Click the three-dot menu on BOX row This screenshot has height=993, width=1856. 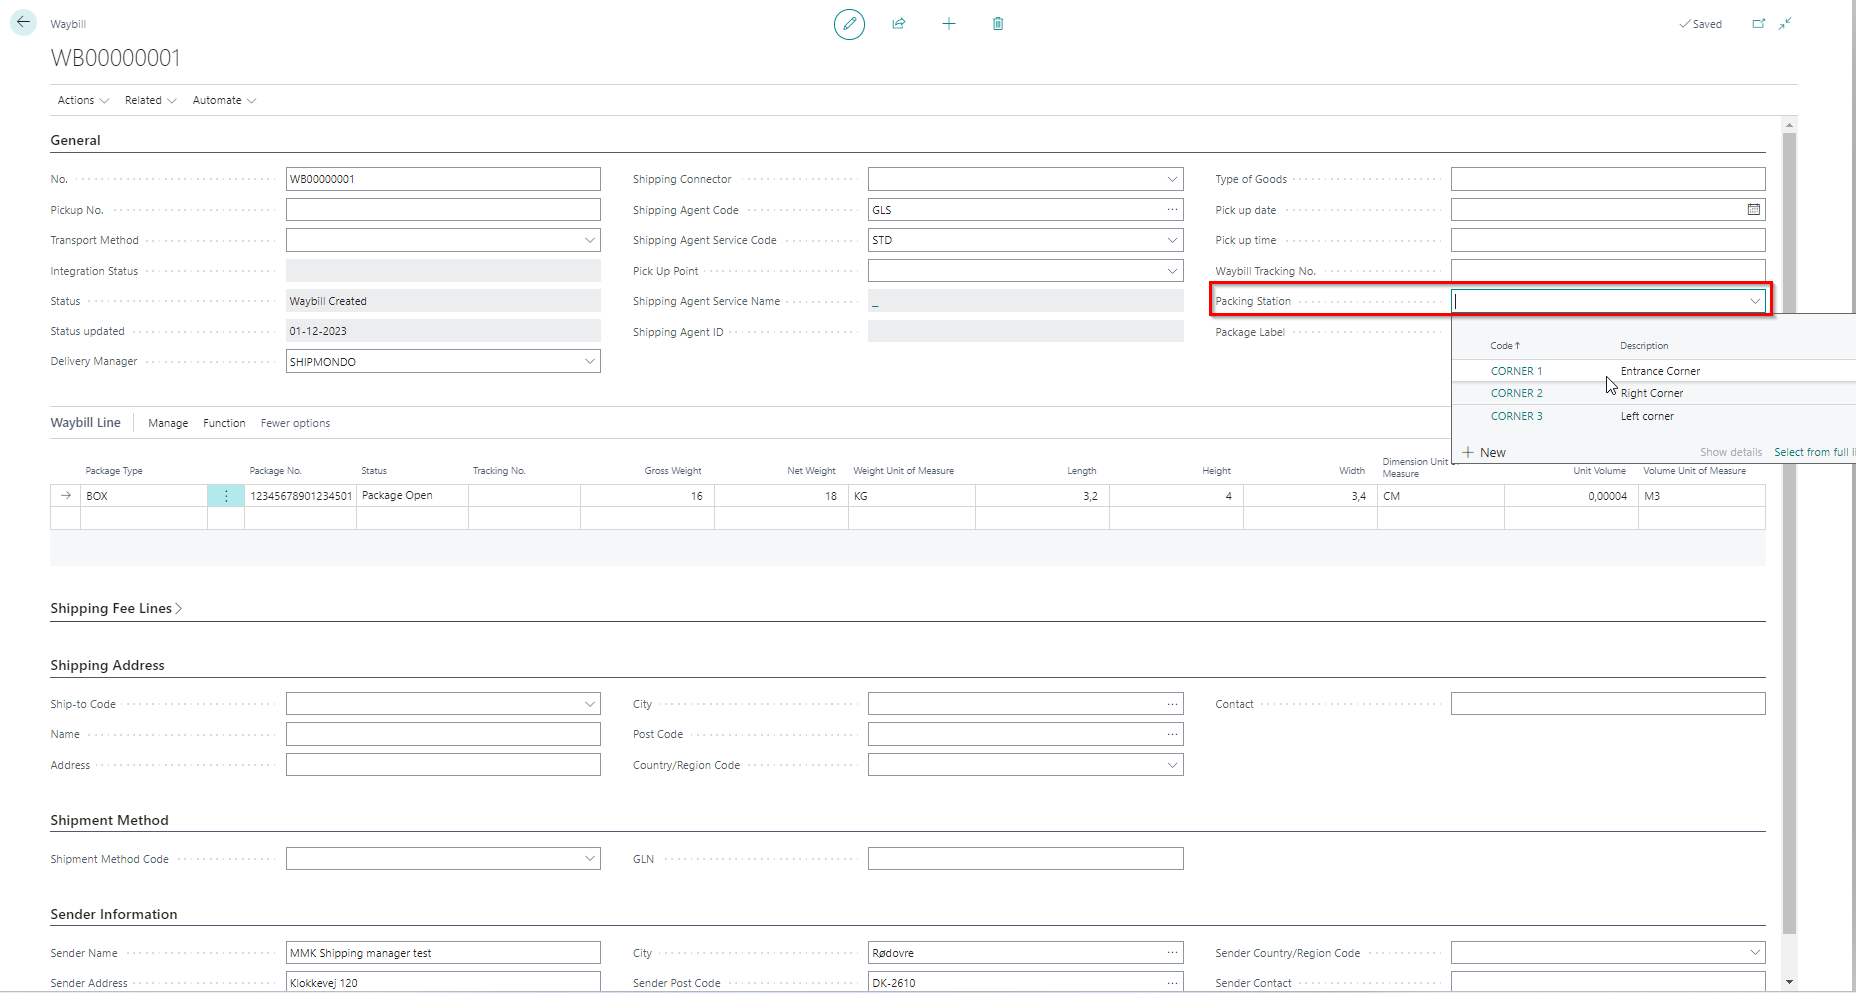pyautogui.click(x=226, y=496)
